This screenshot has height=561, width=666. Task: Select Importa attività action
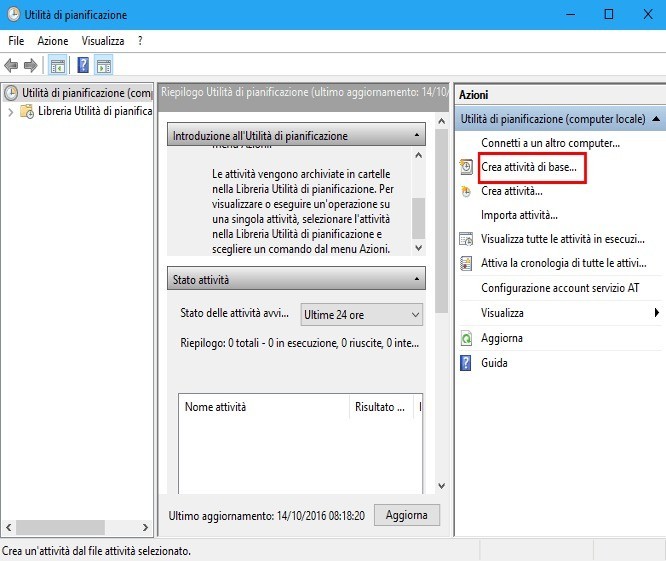pos(518,215)
